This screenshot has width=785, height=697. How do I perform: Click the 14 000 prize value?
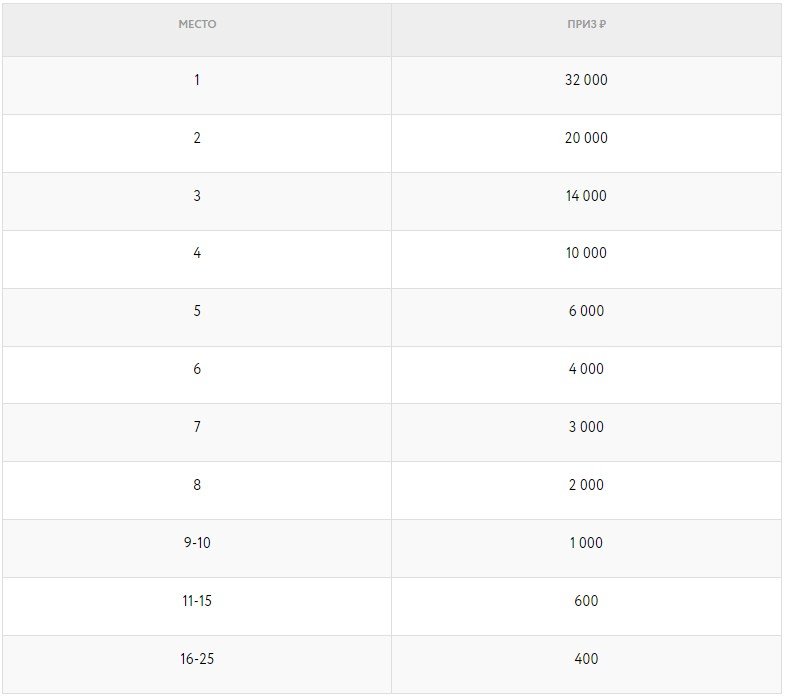[586, 196]
